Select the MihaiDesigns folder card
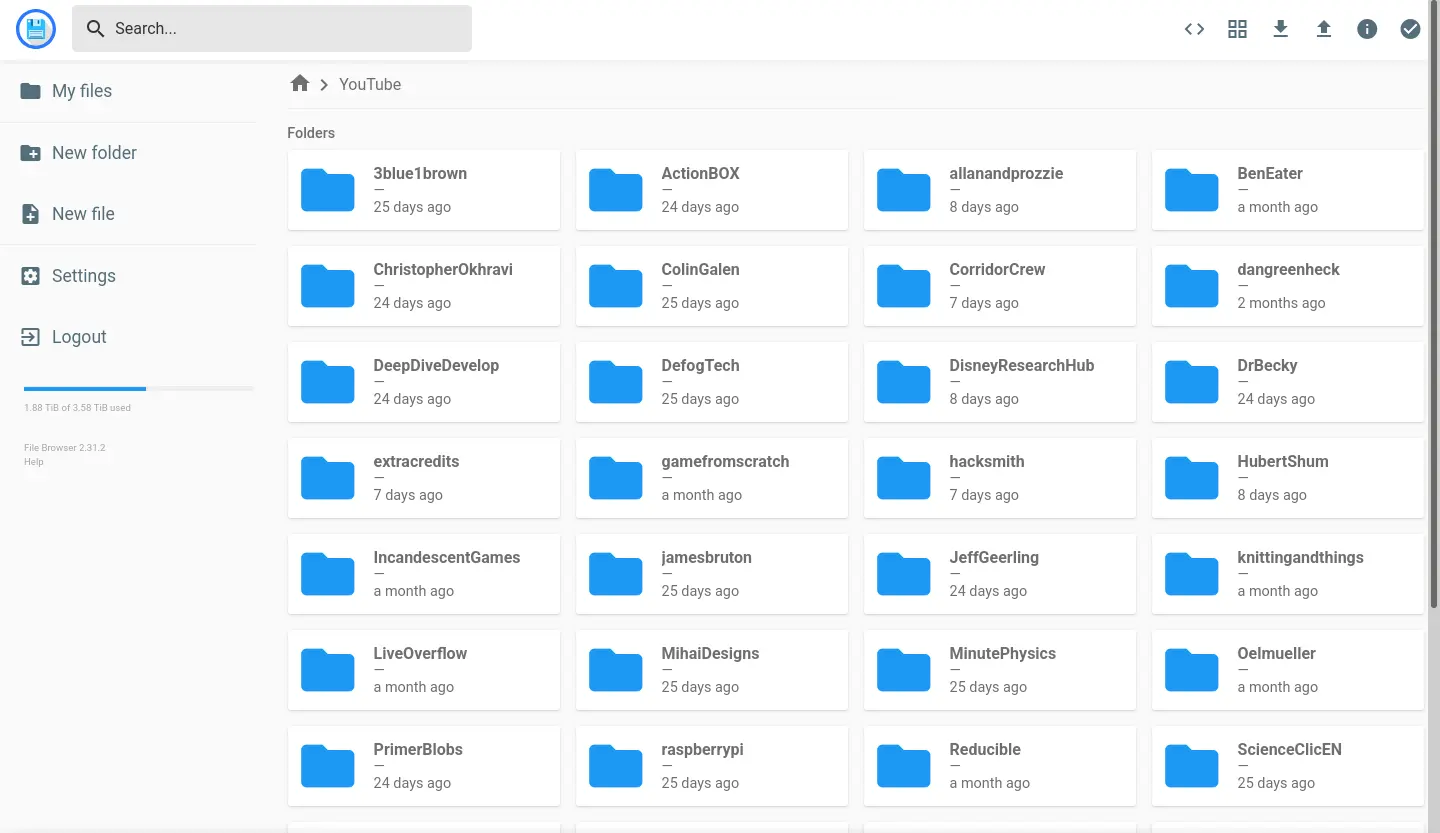The width and height of the screenshot is (1440, 833). point(712,670)
